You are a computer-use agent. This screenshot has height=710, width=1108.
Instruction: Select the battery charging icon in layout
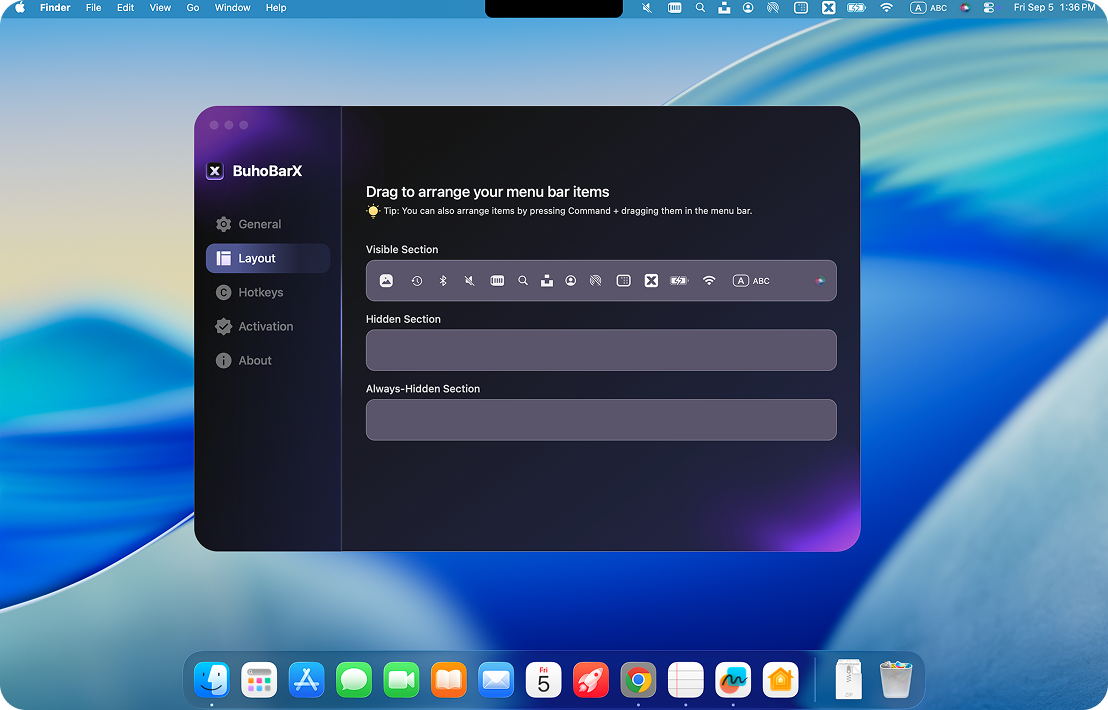[x=679, y=280]
